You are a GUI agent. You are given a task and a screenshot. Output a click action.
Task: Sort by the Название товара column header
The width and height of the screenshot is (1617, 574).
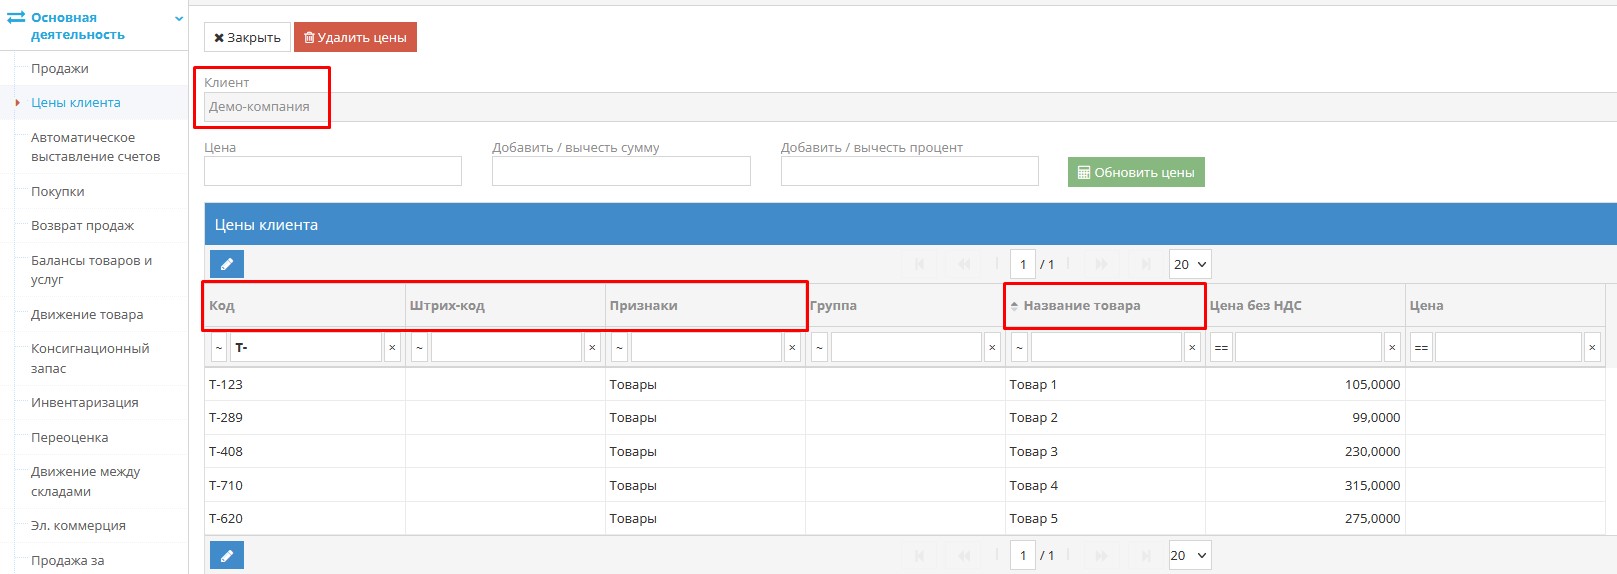(1081, 306)
